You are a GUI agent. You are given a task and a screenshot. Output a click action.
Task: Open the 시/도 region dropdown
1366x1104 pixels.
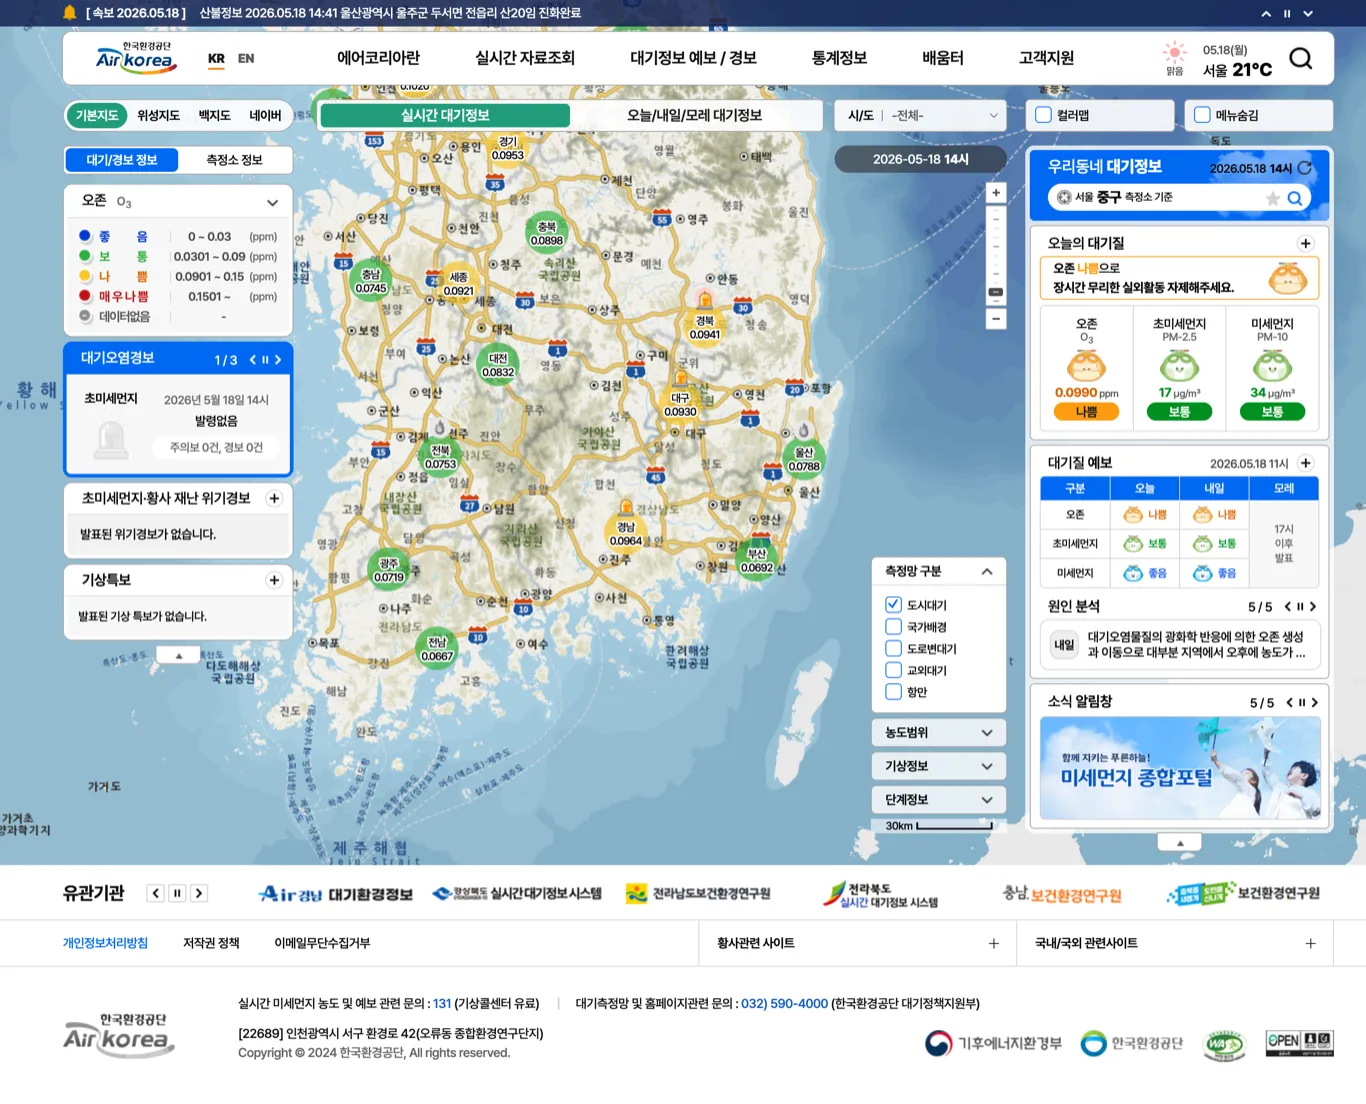[920, 115]
